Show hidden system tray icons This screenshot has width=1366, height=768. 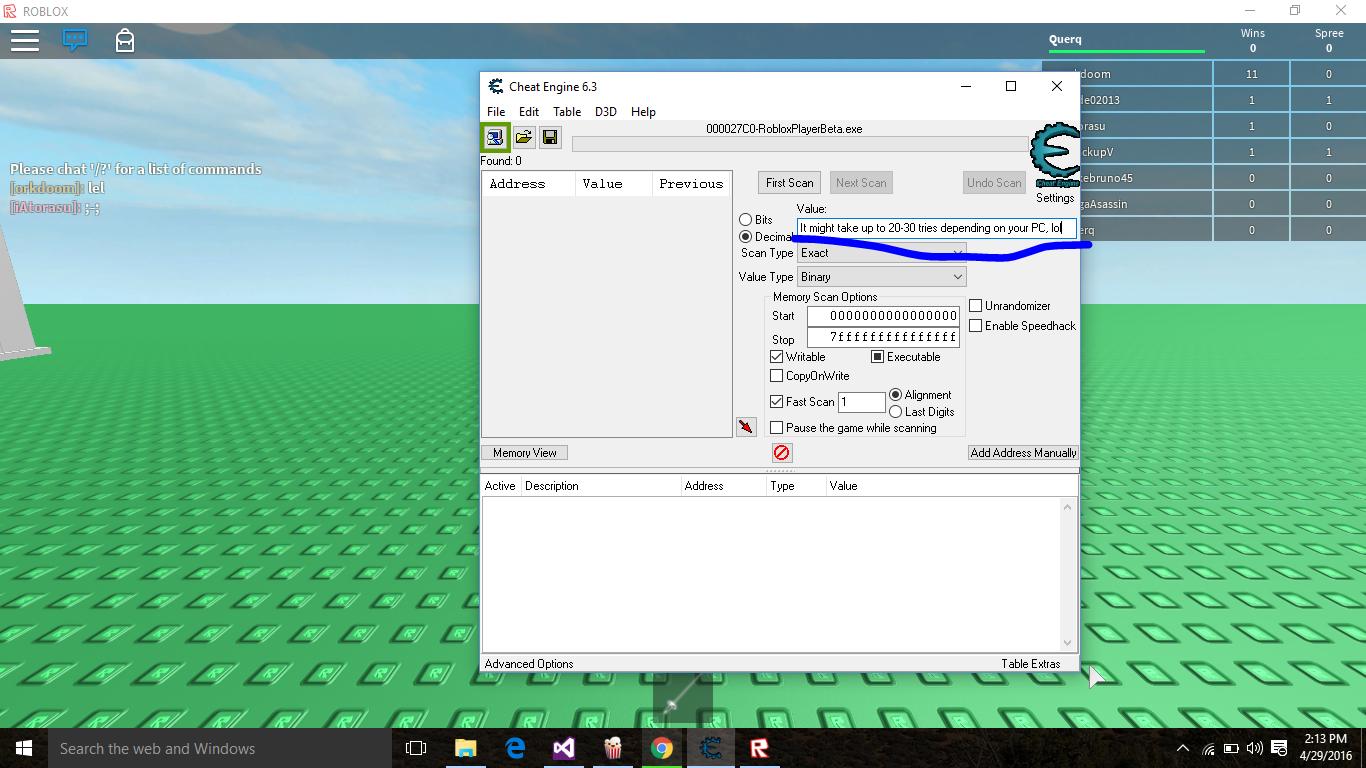(x=1183, y=748)
